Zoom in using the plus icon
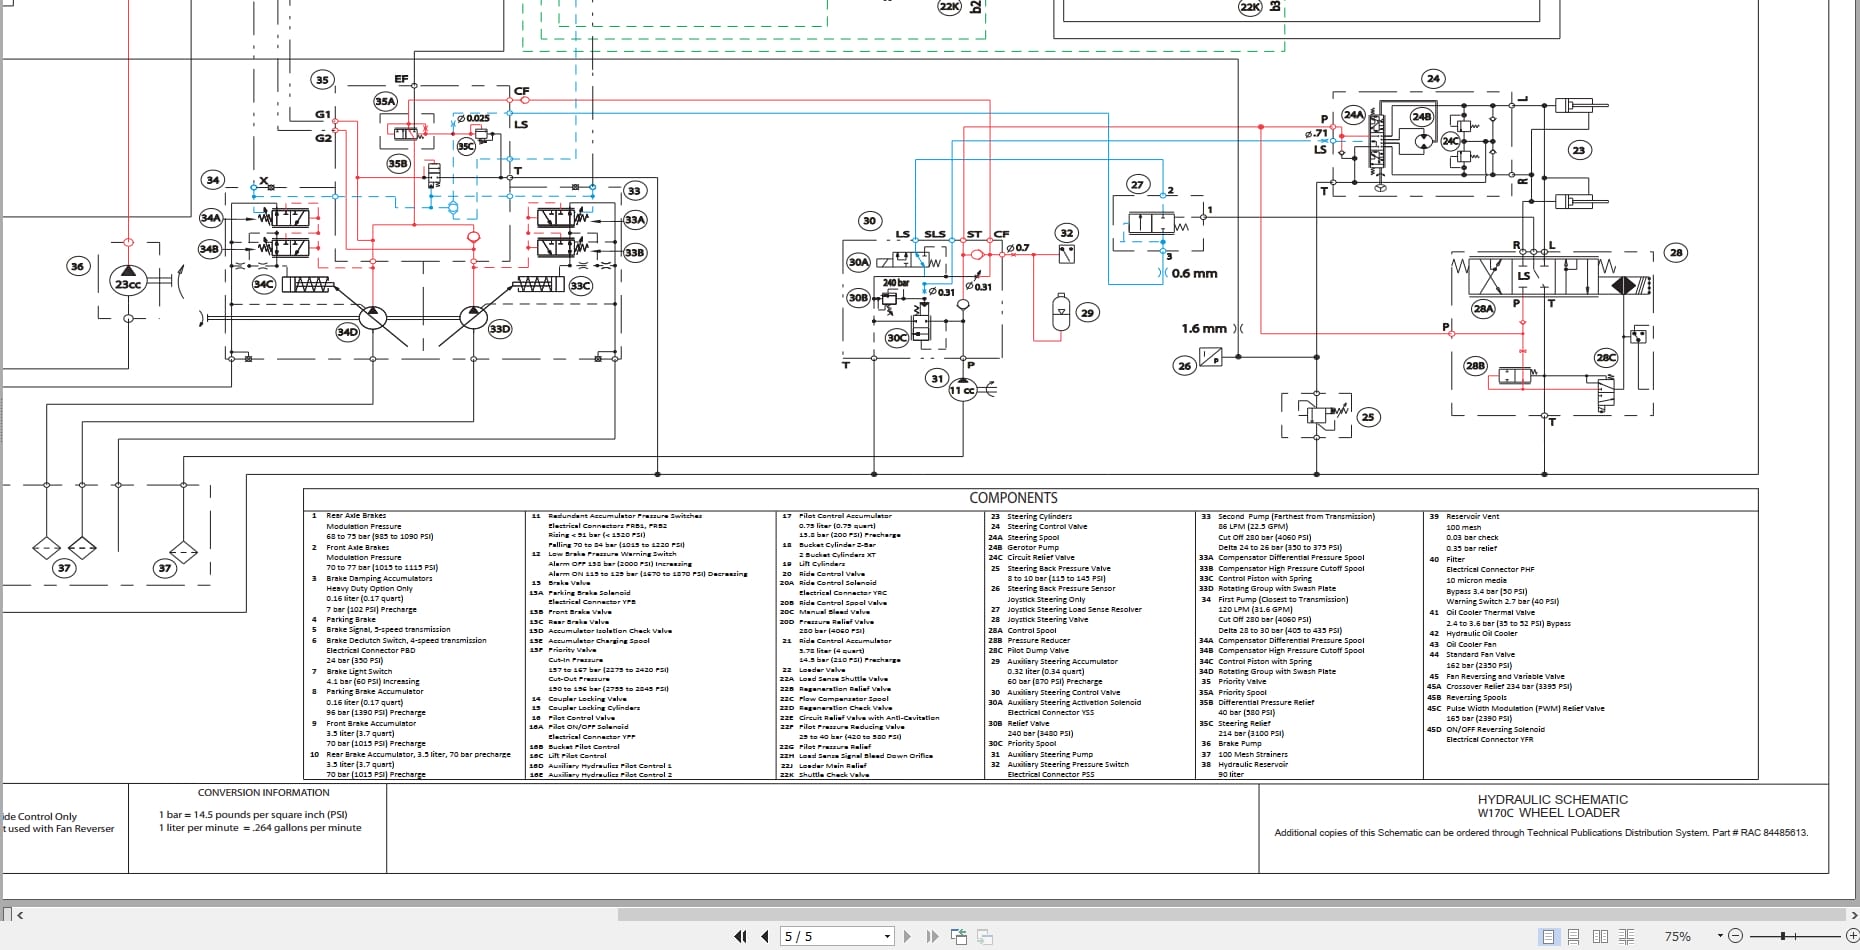Image resolution: width=1860 pixels, height=950 pixels. (1853, 936)
